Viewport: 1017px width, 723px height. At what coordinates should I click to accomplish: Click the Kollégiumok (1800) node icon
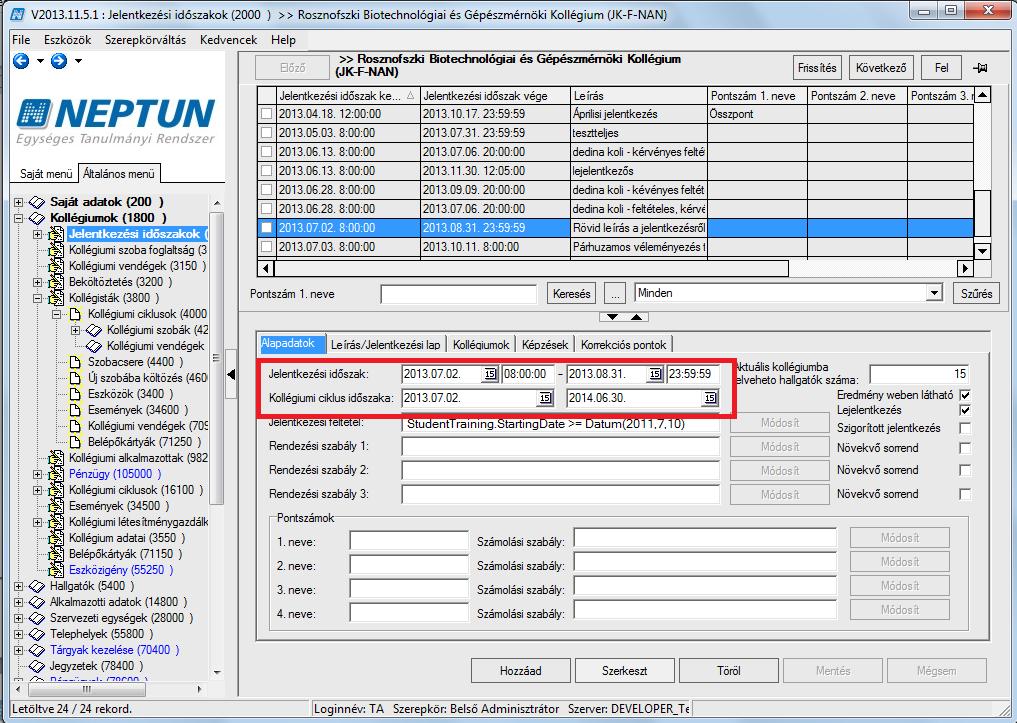(36, 218)
